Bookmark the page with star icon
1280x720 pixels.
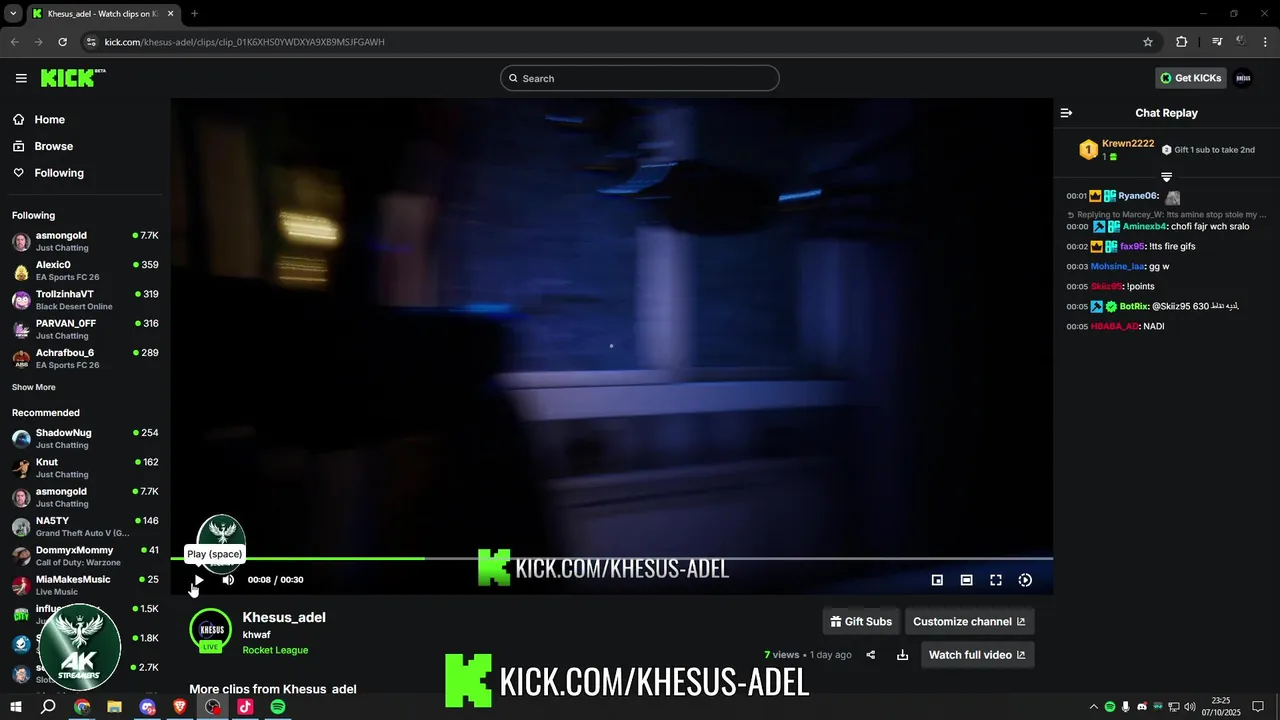coord(1148,42)
